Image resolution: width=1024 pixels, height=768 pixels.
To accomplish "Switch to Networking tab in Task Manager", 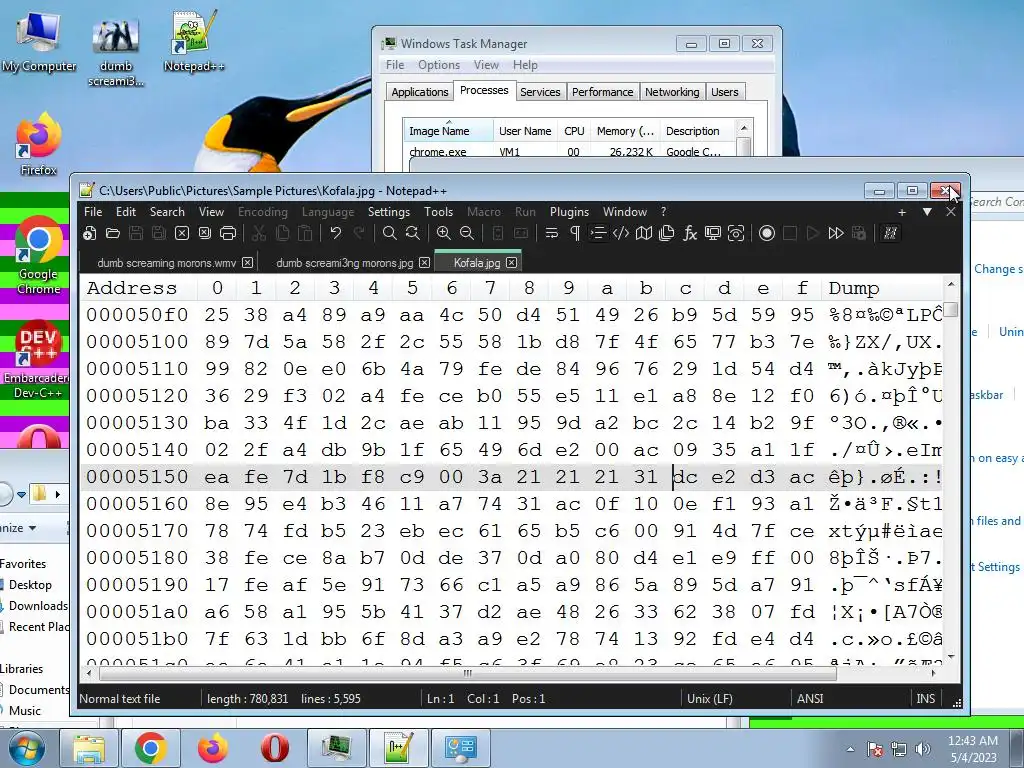I will click(672, 92).
